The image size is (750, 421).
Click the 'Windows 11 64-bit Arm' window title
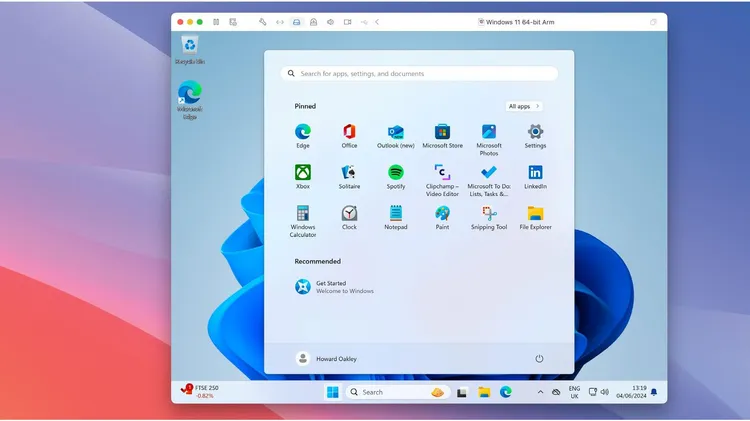(520, 22)
